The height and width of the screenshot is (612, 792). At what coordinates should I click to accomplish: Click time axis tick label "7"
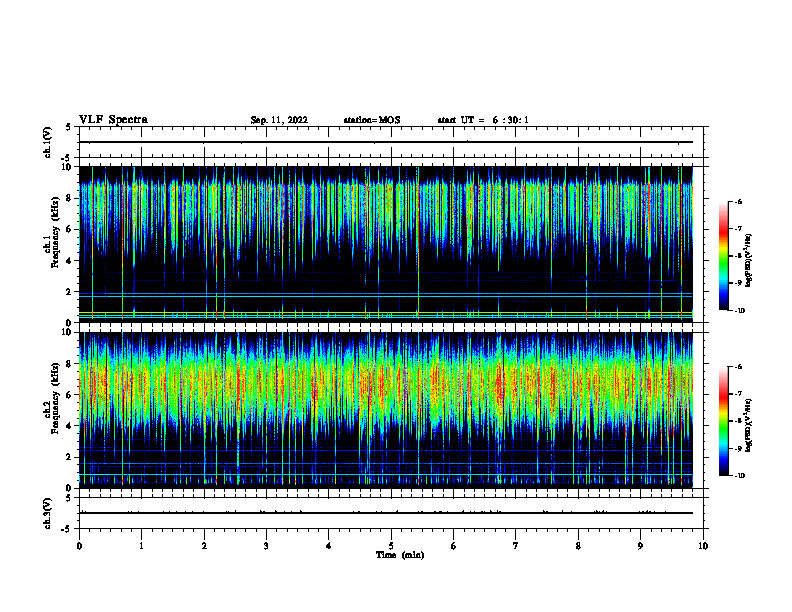[516, 546]
